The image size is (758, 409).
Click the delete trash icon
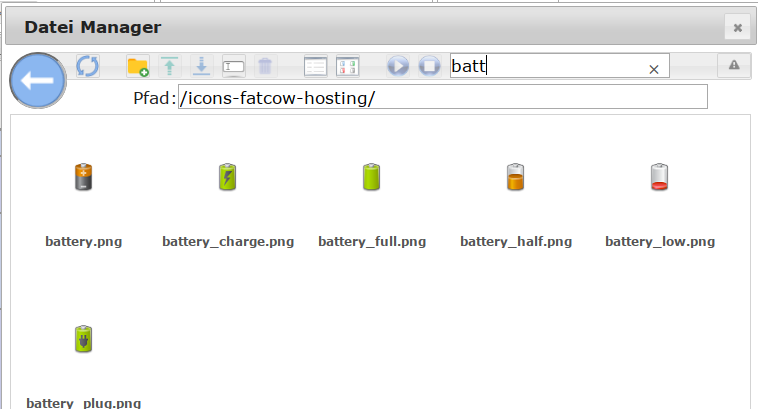[264, 67]
